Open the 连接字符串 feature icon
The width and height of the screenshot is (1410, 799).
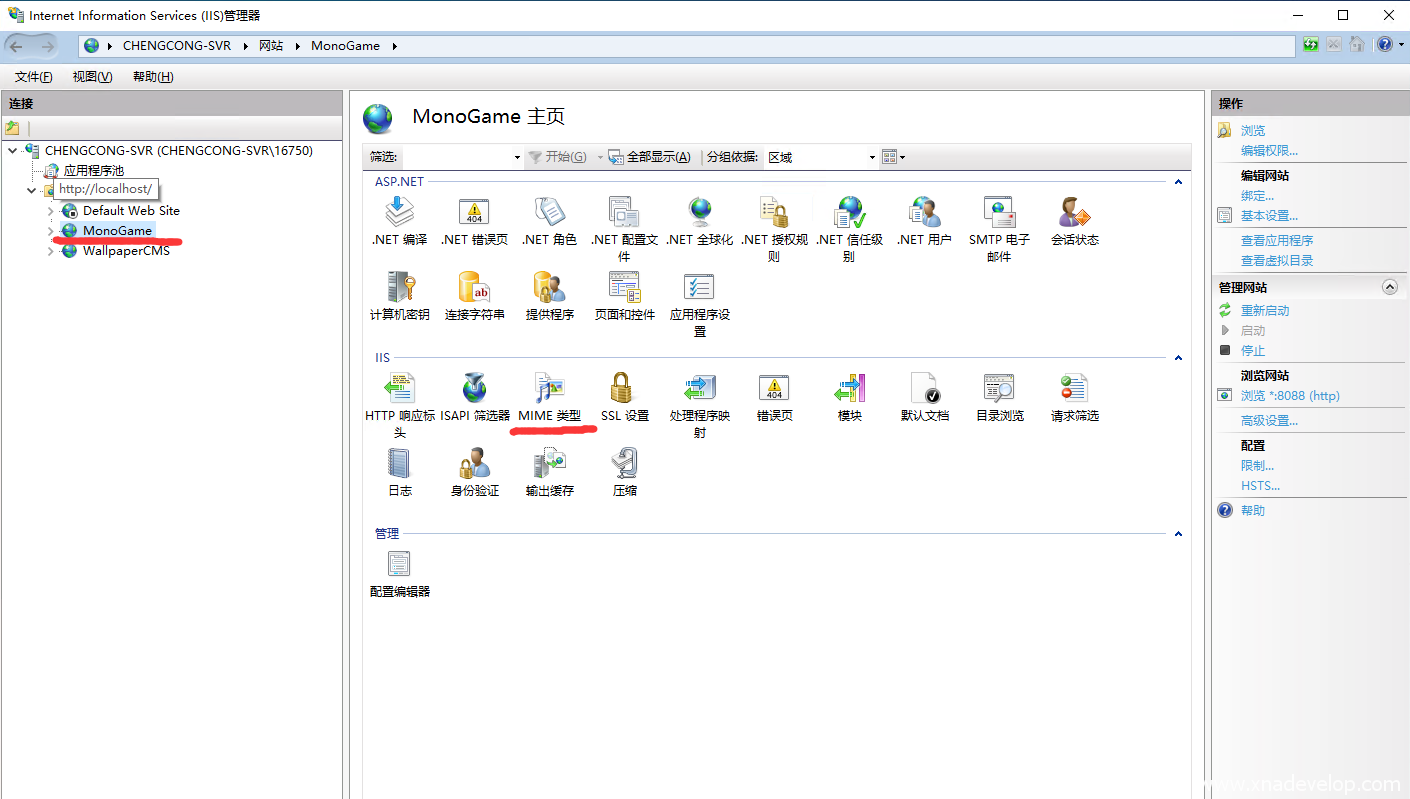coord(474,288)
